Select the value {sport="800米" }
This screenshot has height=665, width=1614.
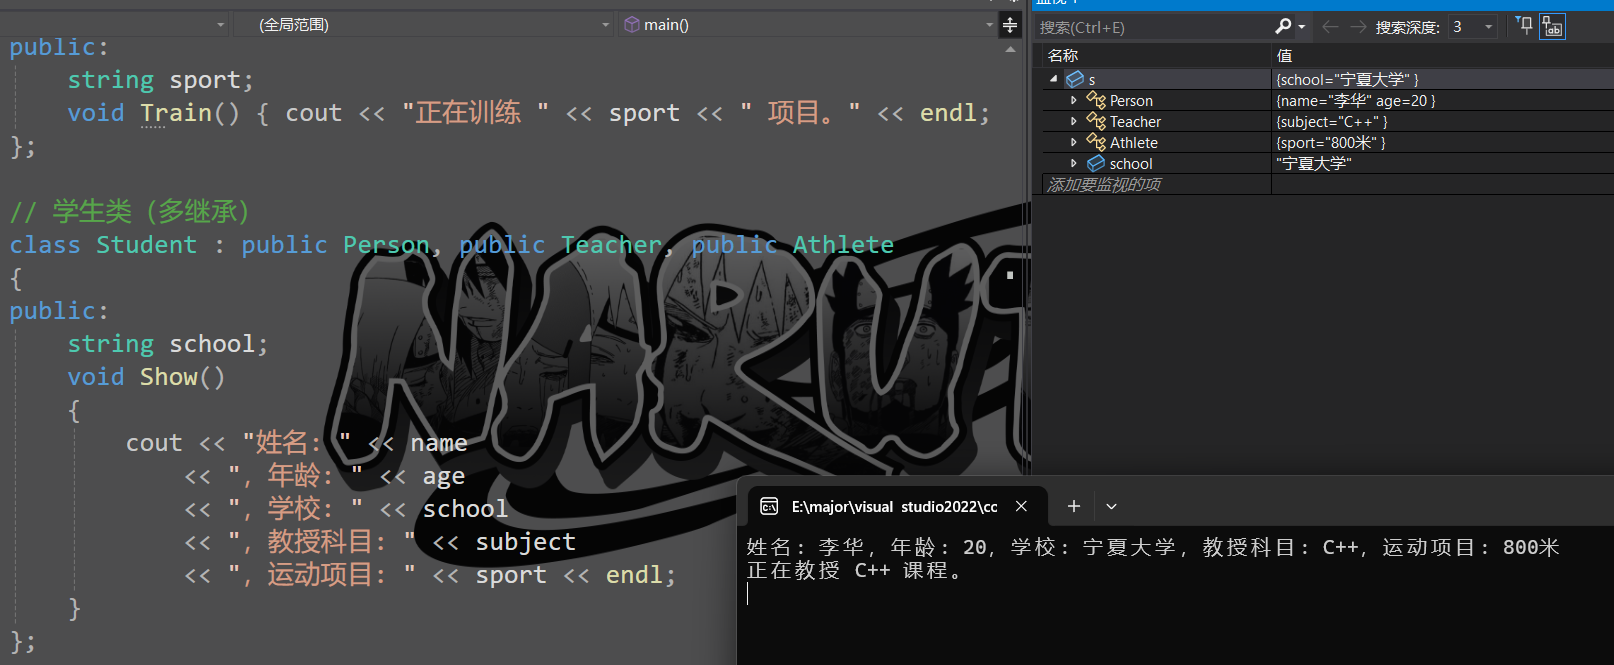1331,142
